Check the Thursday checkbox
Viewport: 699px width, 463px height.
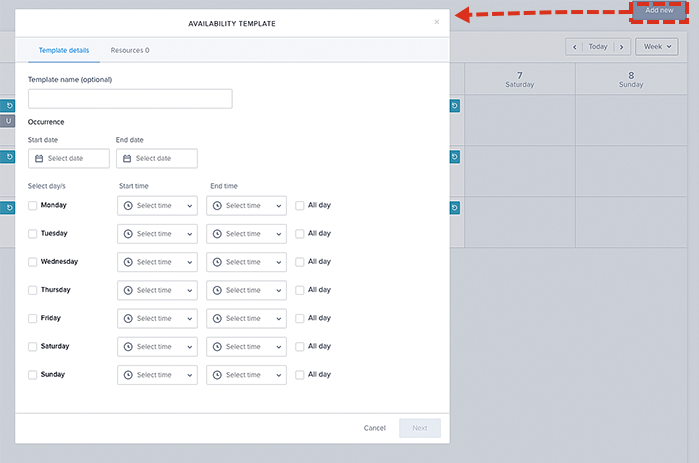point(33,290)
